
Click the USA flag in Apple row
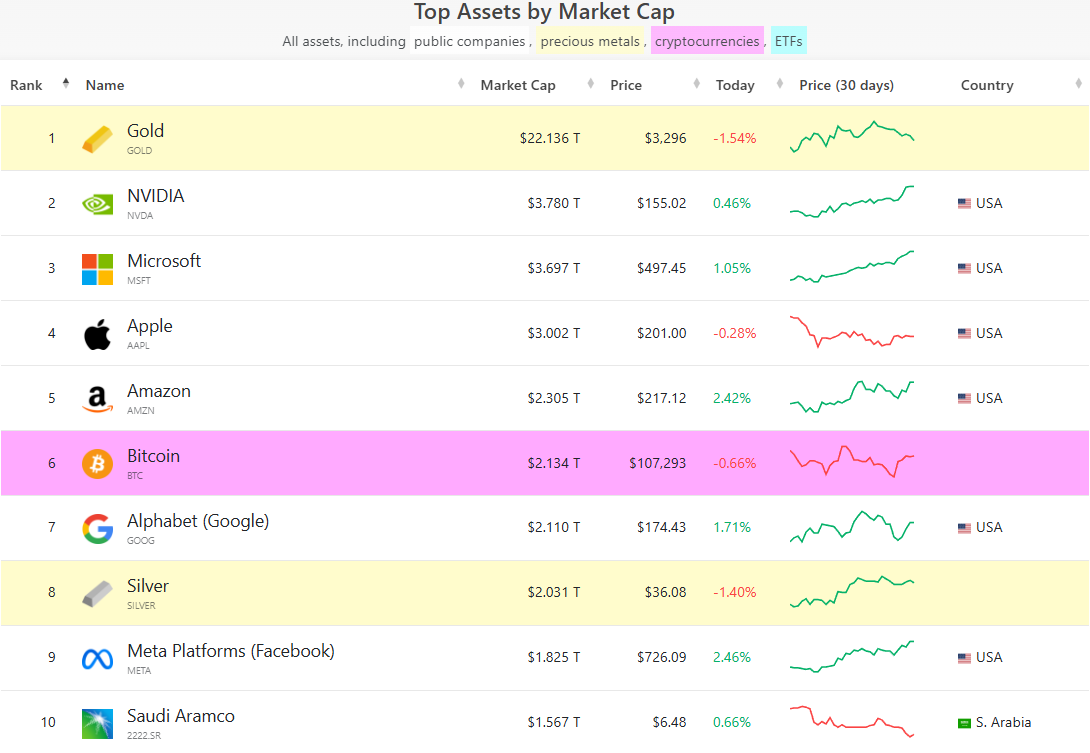pyautogui.click(x=964, y=334)
